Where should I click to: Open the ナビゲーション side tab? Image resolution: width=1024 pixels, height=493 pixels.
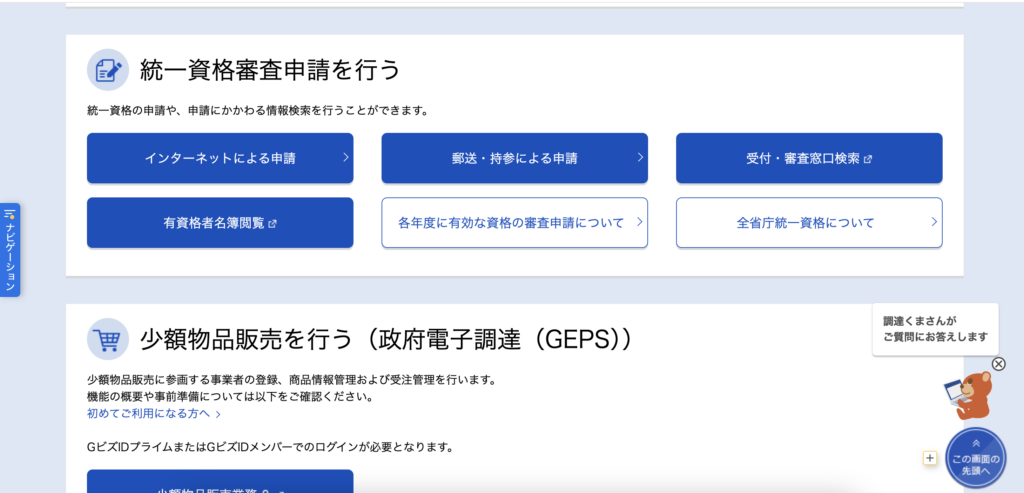click(10, 250)
